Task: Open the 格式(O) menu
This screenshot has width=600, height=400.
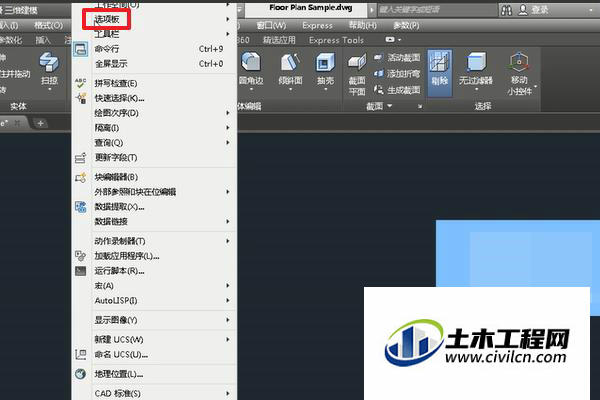Action: (x=49, y=26)
